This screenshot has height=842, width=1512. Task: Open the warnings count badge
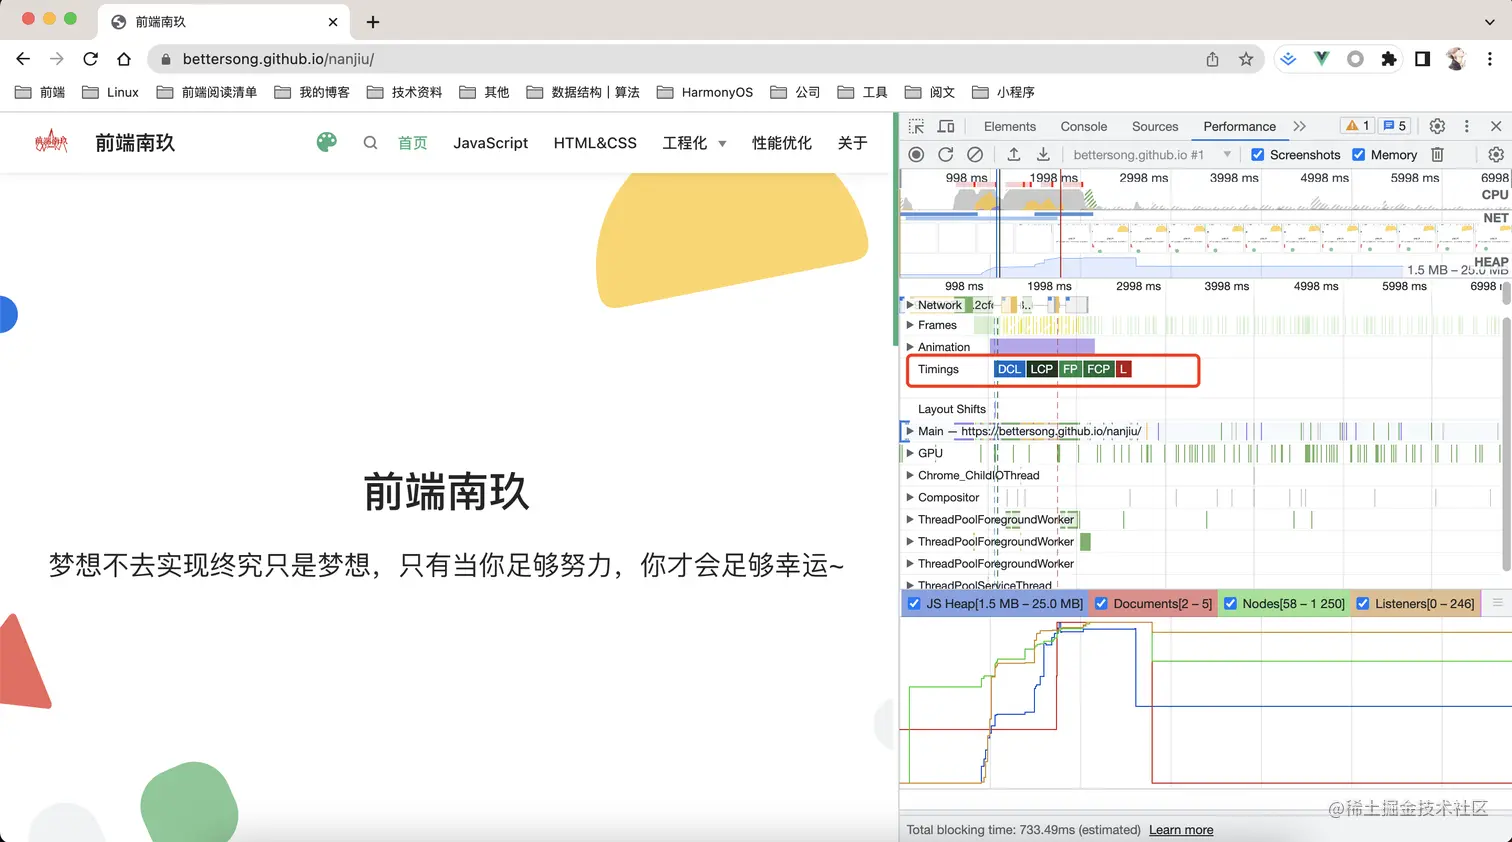tap(1358, 126)
